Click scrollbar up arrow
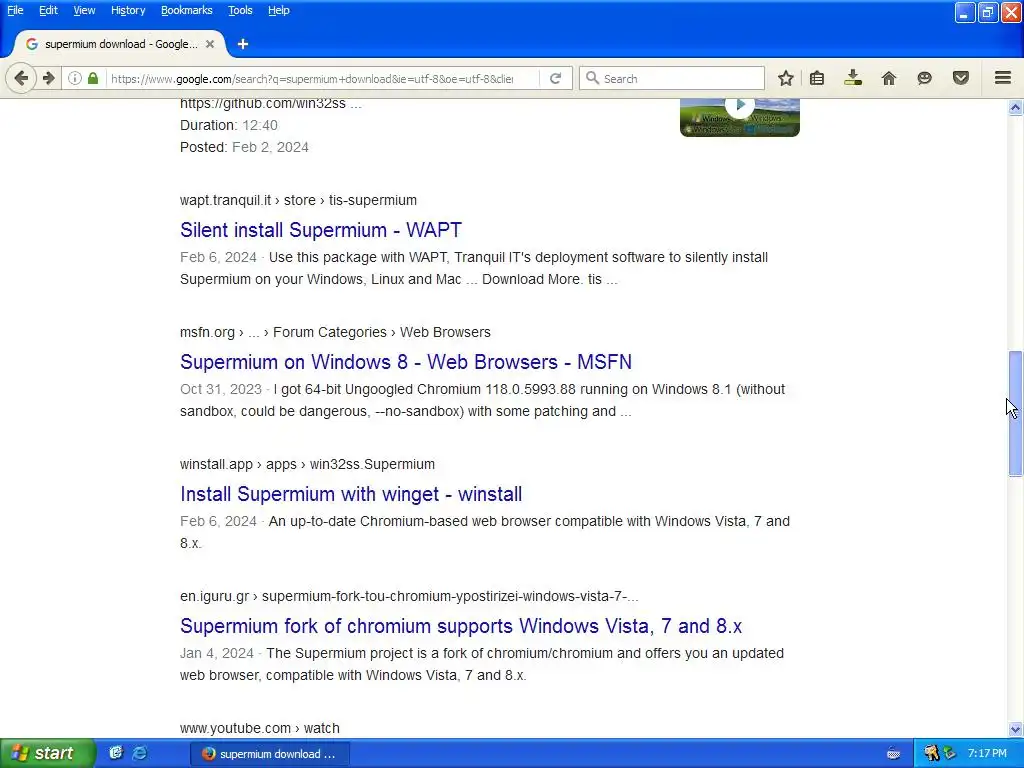The height and width of the screenshot is (768, 1024). (x=1015, y=107)
